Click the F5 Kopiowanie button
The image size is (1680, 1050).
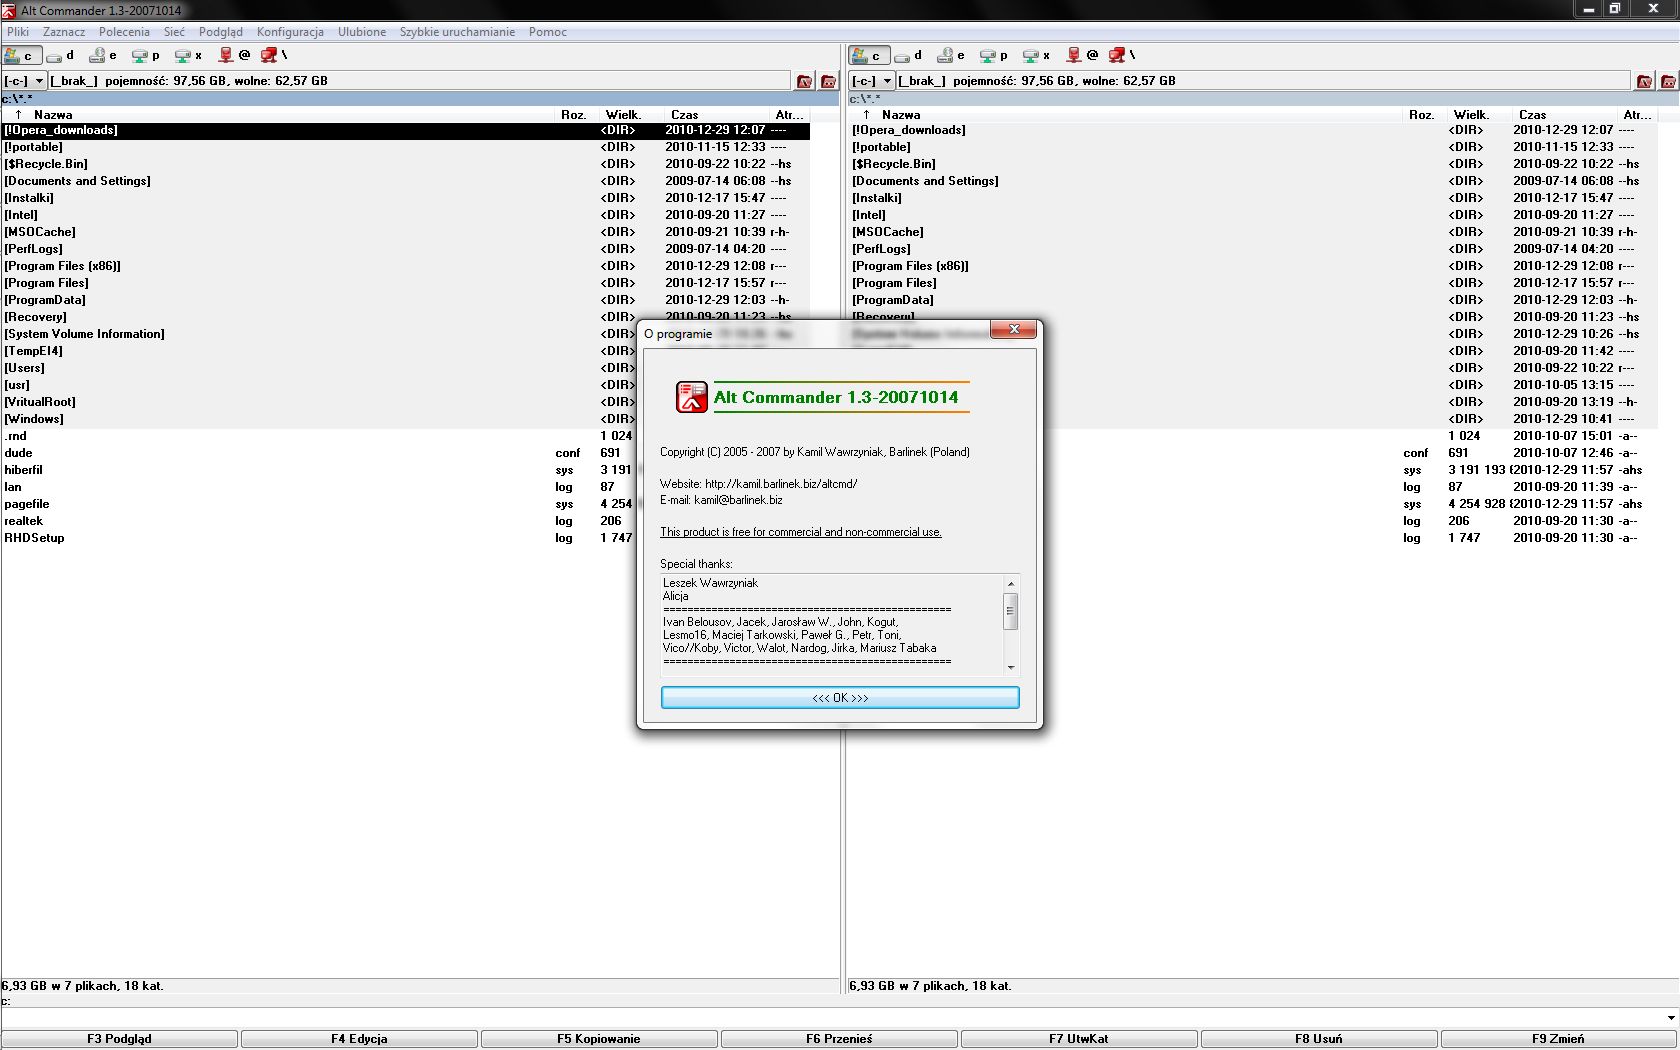point(598,1039)
